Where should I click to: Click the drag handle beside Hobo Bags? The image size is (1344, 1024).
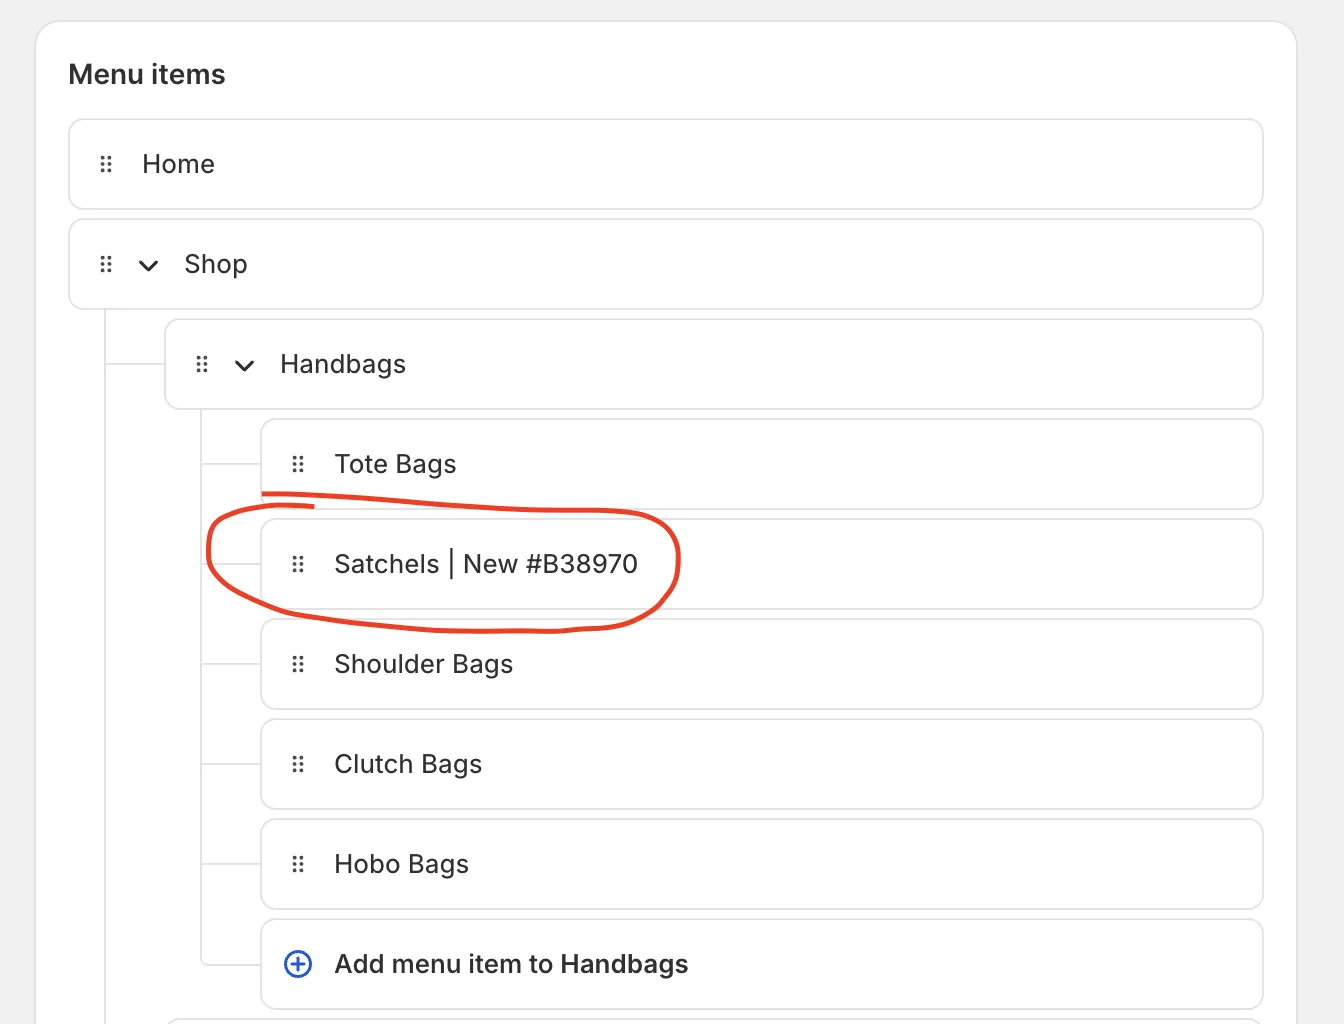(x=298, y=864)
